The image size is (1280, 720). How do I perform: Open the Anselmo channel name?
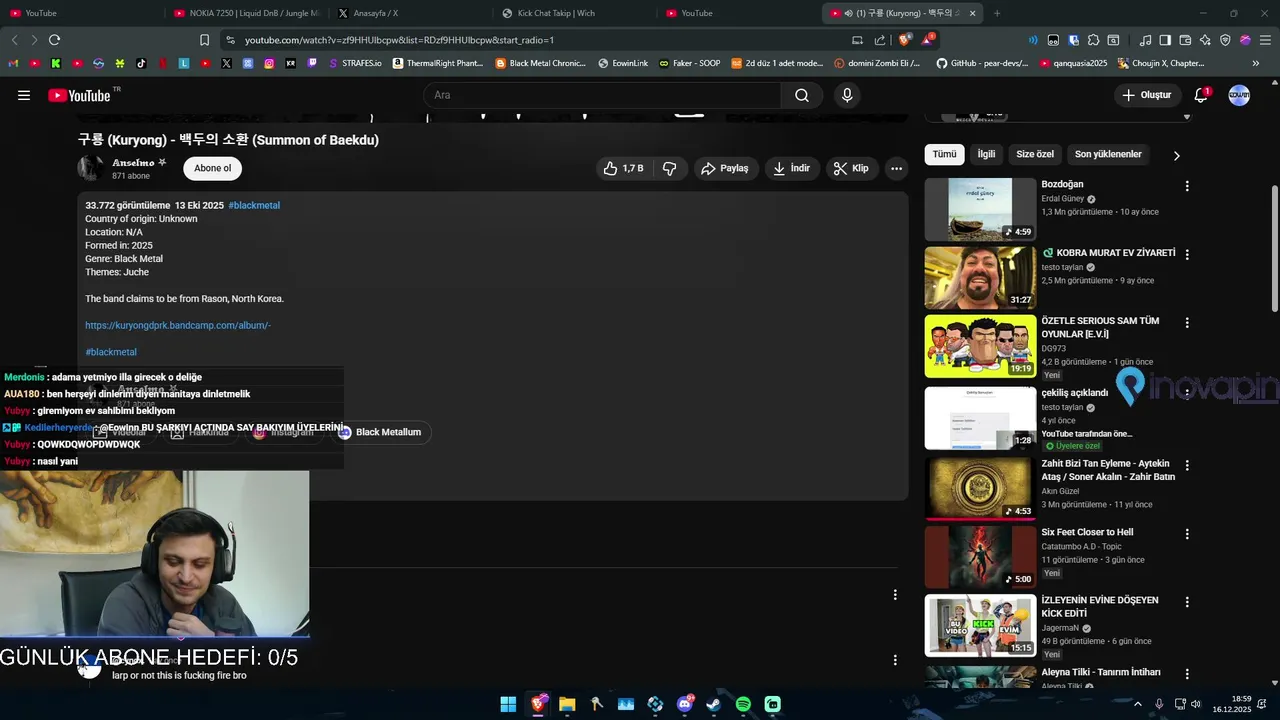pyautogui.click(x=133, y=162)
